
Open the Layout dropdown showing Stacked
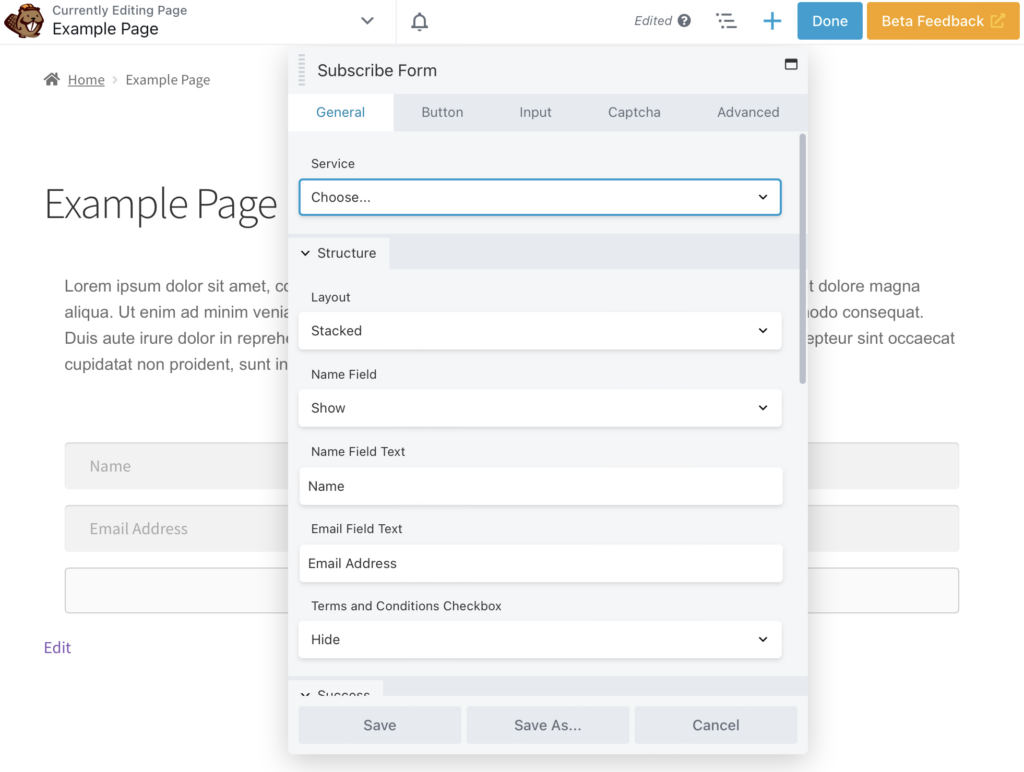click(x=540, y=331)
